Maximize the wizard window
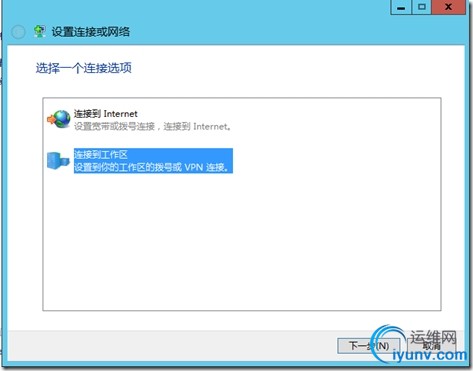The height and width of the screenshot is (371, 473). [x=422, y=7]
